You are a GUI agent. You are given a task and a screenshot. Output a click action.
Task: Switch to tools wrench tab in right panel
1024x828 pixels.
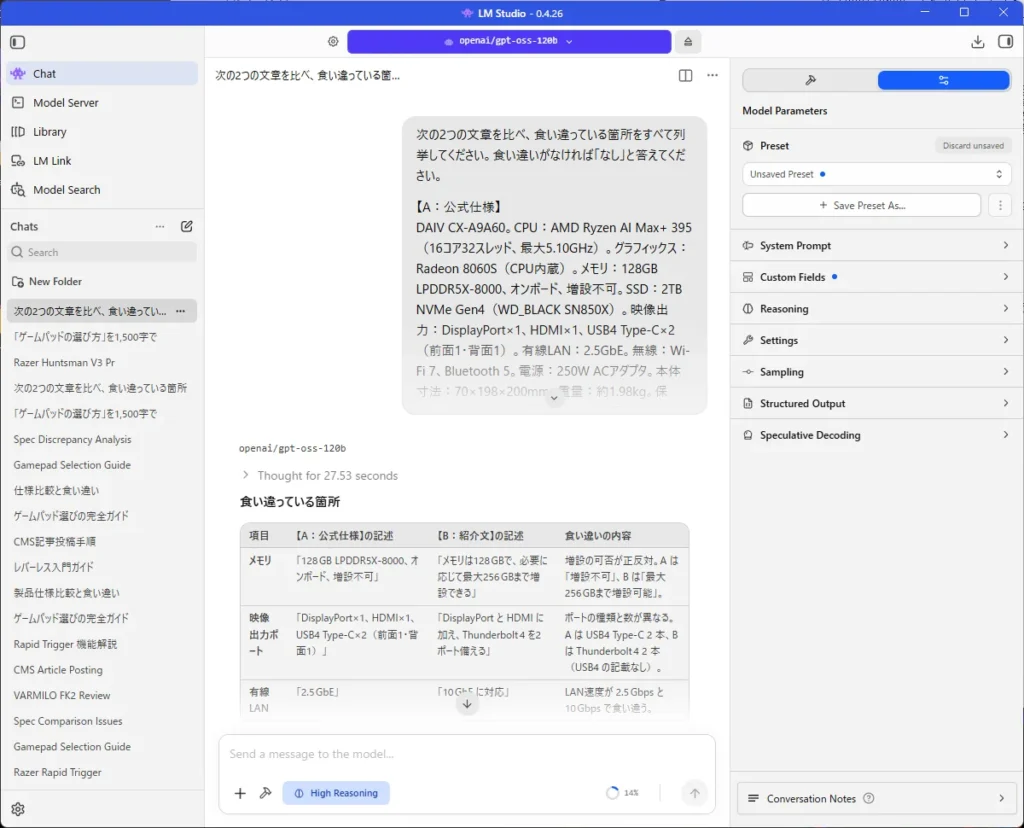point(810,80)
